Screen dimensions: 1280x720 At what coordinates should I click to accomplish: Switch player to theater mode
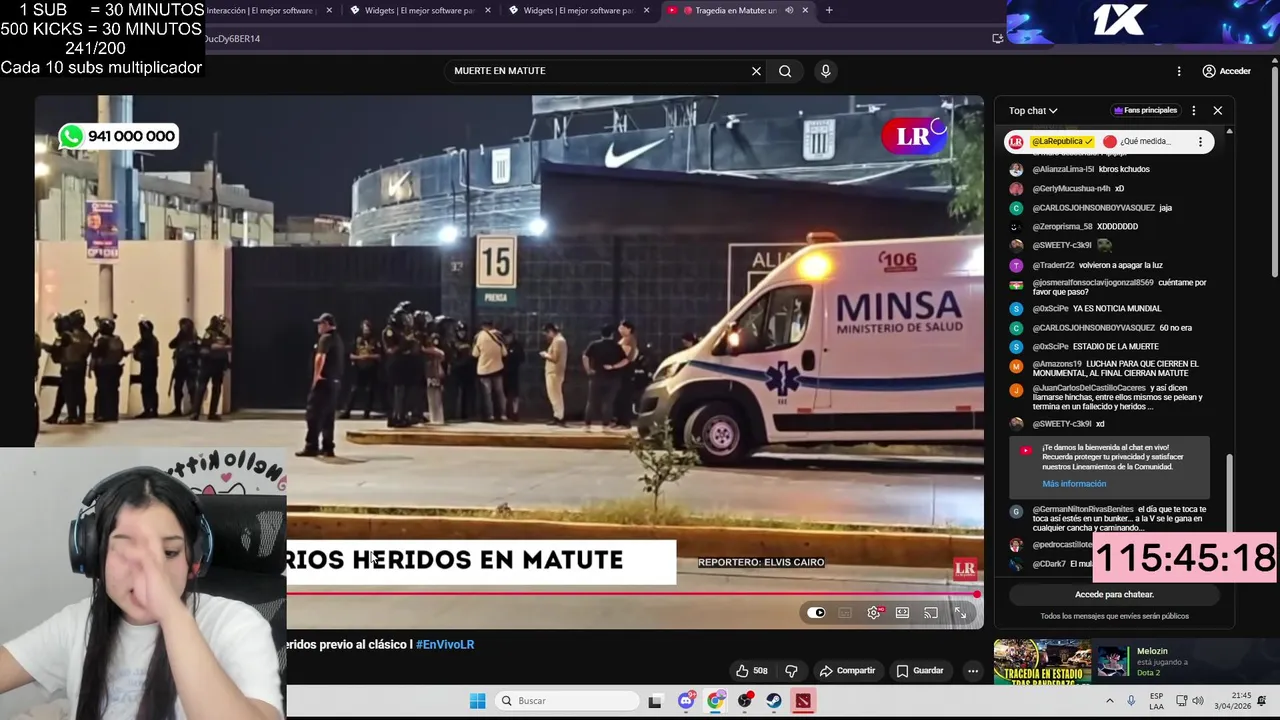902,613
